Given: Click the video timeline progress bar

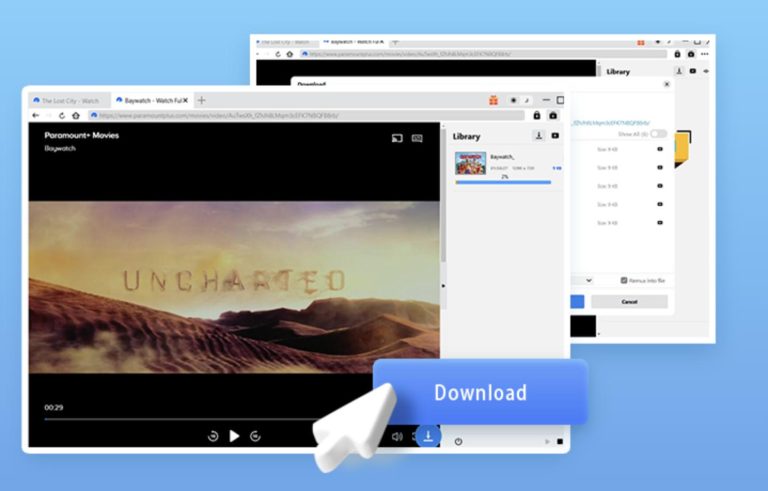Looking at the screenshot, I should click(200, 419).
